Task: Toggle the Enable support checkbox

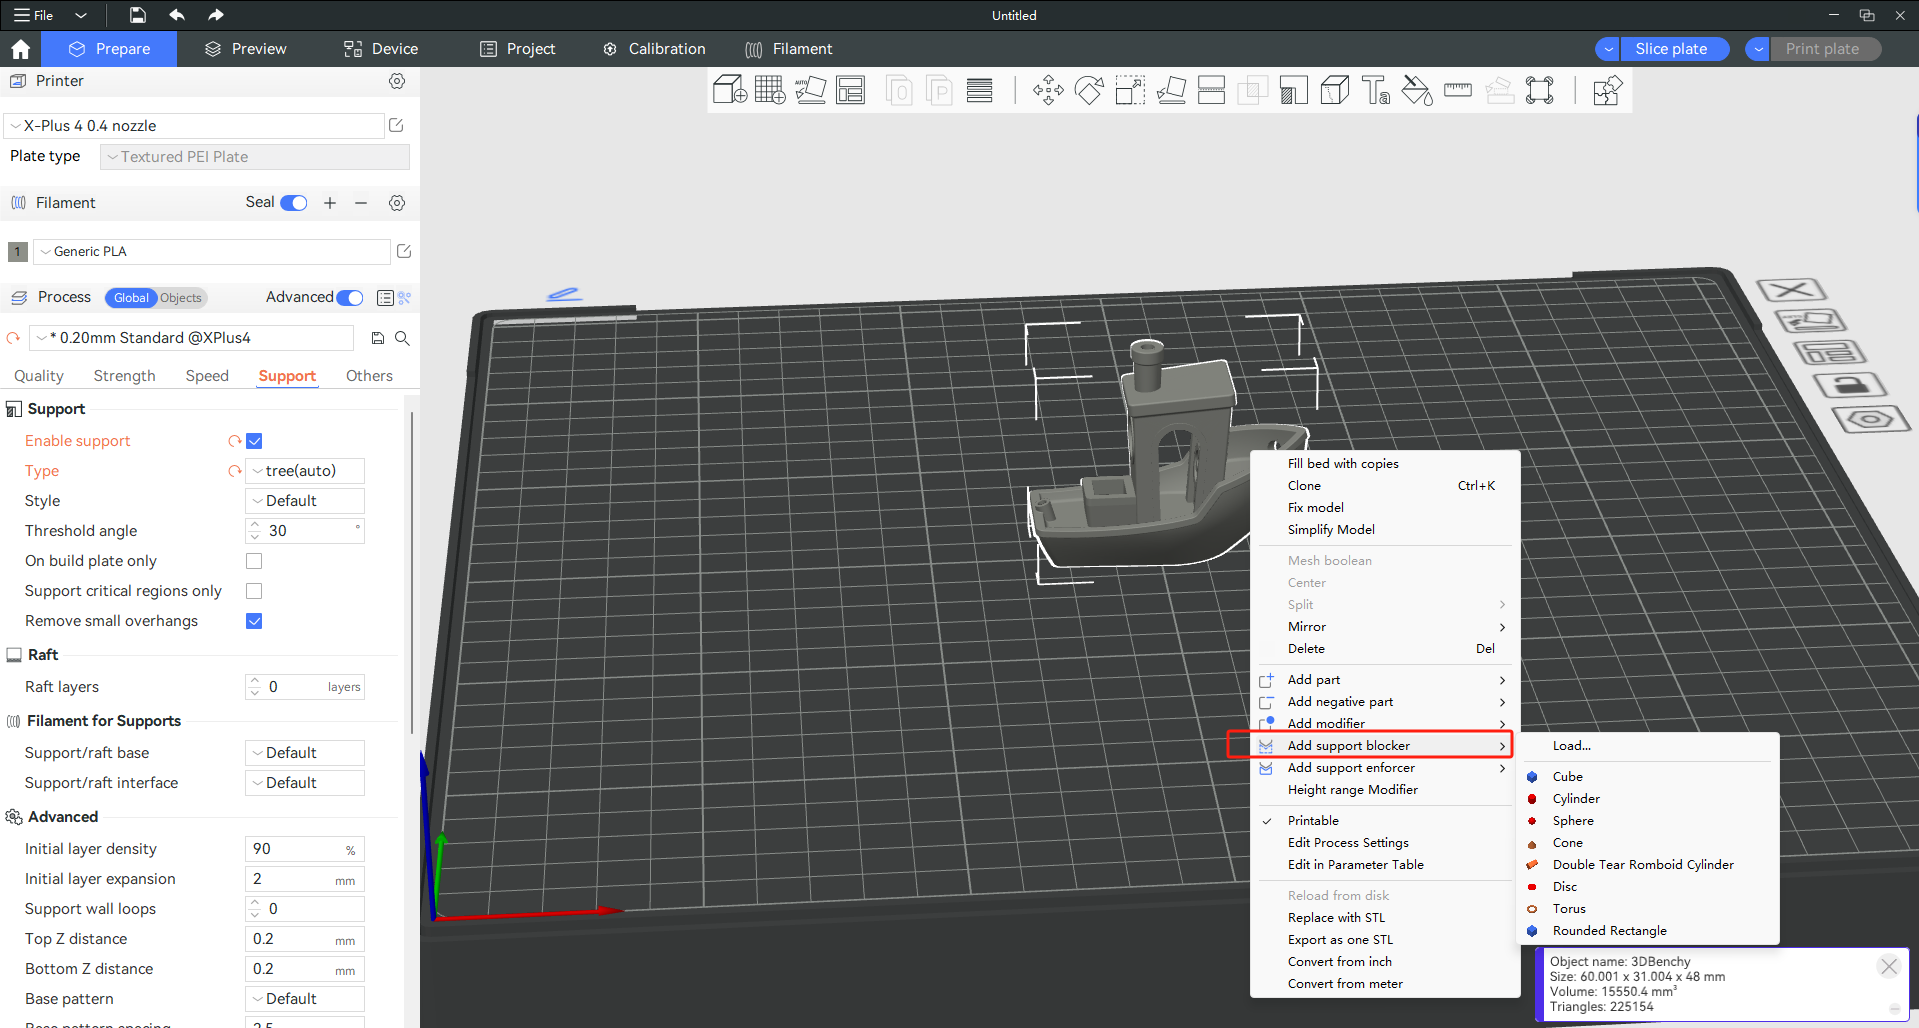Action: [254, 441]
